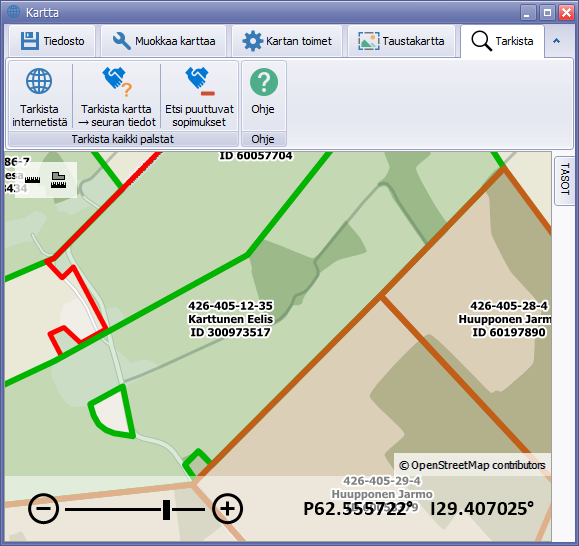
Task: Click Etsi puuttuvat sopimukset icon
Action: pos(200,82)
